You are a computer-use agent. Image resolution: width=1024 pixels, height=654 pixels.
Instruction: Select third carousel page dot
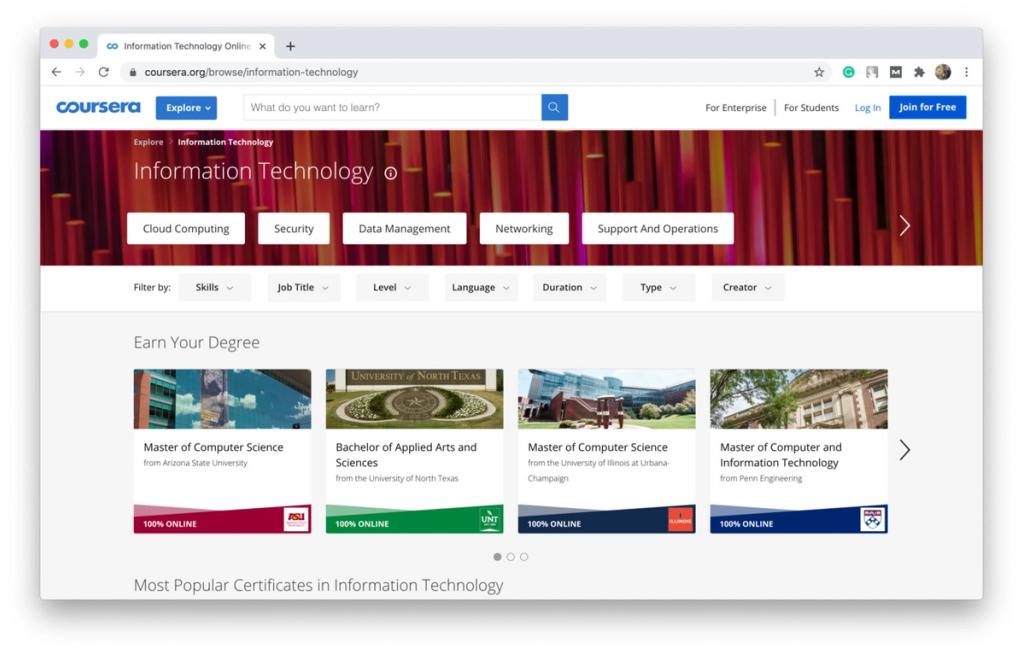524,557
